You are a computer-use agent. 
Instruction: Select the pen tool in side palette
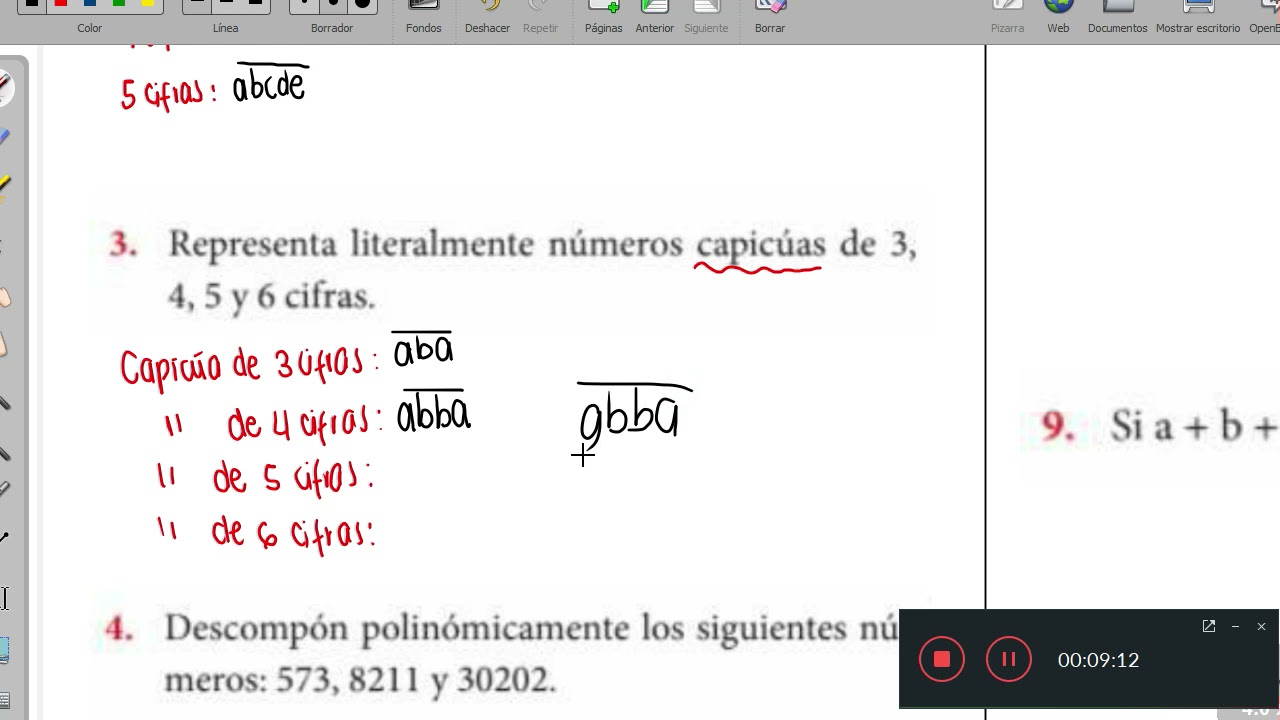5,88
